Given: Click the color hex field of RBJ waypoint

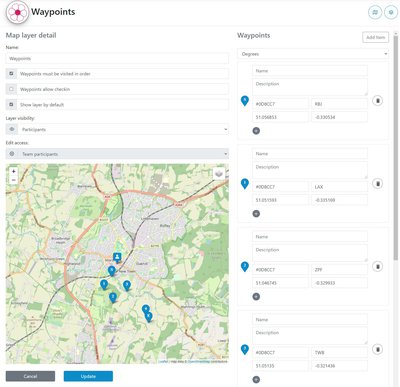Looking at the screenshot, I should tap(280, 104).
